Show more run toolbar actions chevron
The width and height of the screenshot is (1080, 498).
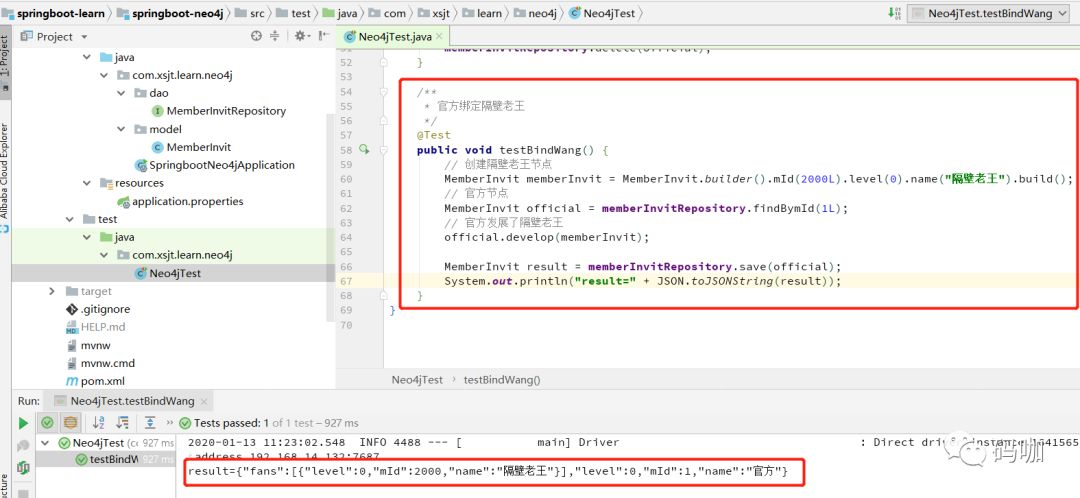169,423
